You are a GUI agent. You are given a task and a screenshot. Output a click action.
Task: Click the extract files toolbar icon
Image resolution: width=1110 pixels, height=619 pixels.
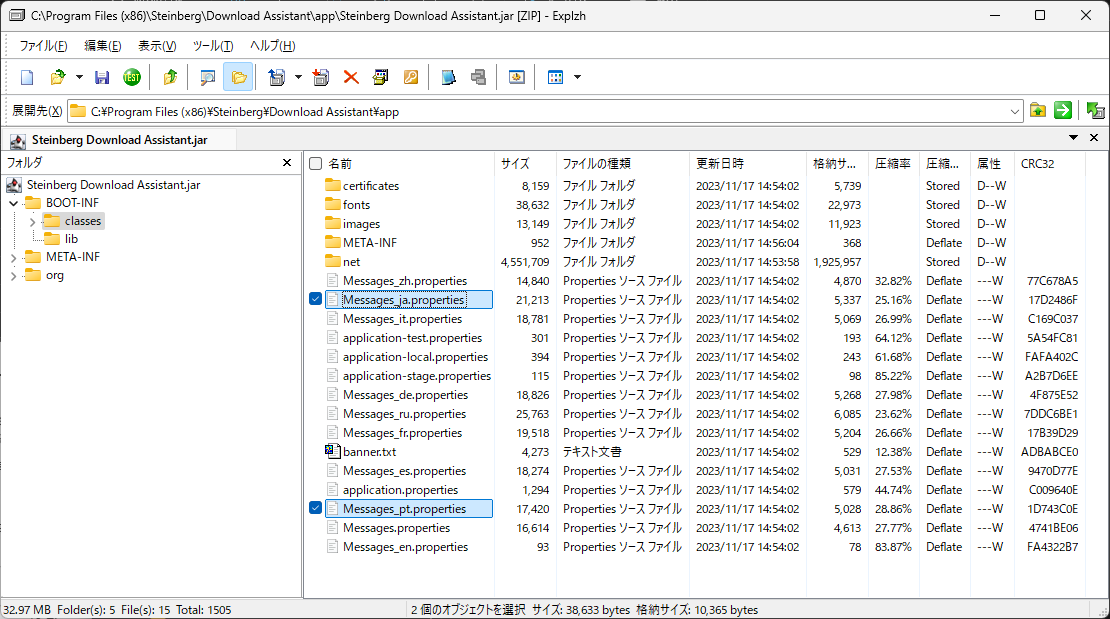277,77
